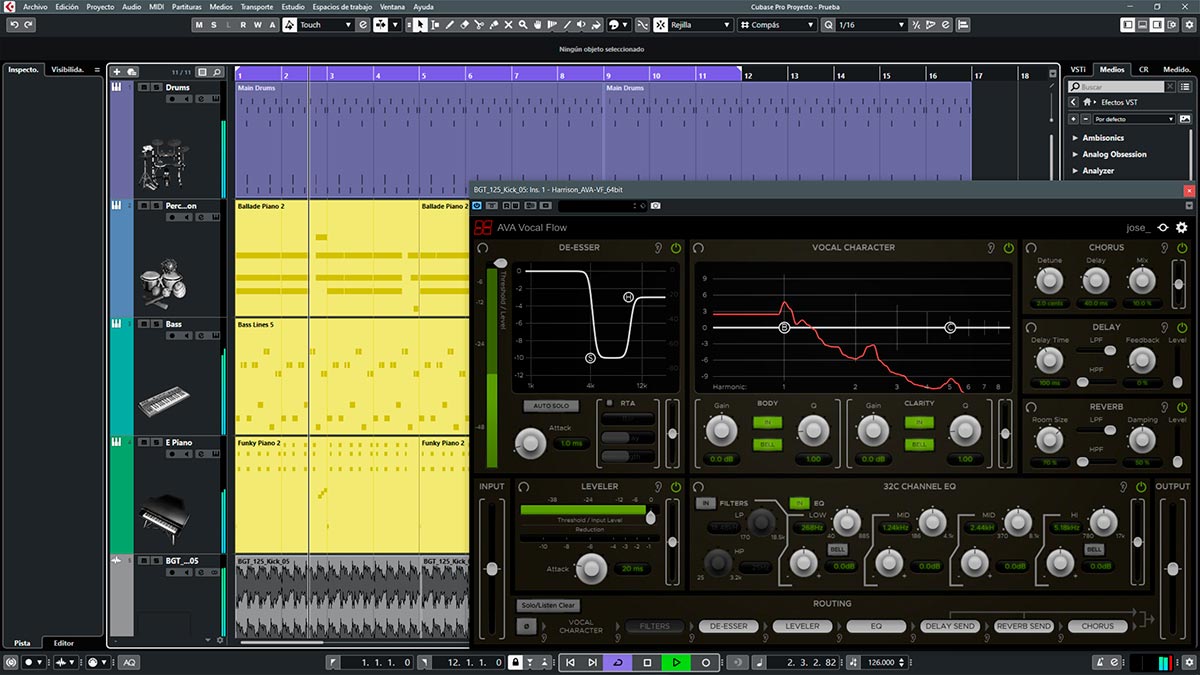Toggle the Clarity IN button
Viewport: 1200px width, 675px height.
click(x=919, y=423)
